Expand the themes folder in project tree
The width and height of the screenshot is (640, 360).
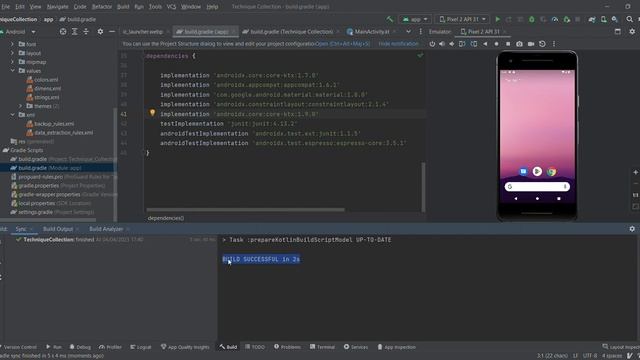[20, 106]
